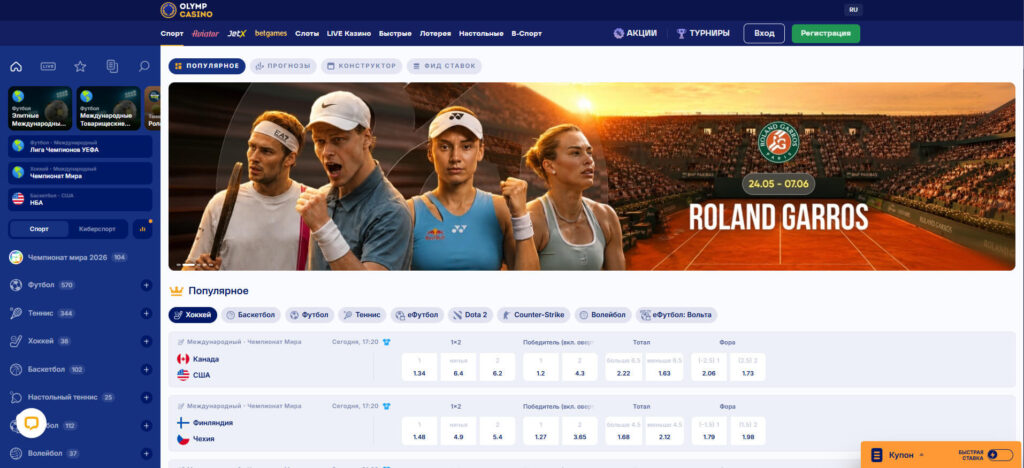The height and width of the screenshot is (468, 1024).
Task: Click the jersey icon in Финляндия–Чехия row
Action: [x=387, y=406]
